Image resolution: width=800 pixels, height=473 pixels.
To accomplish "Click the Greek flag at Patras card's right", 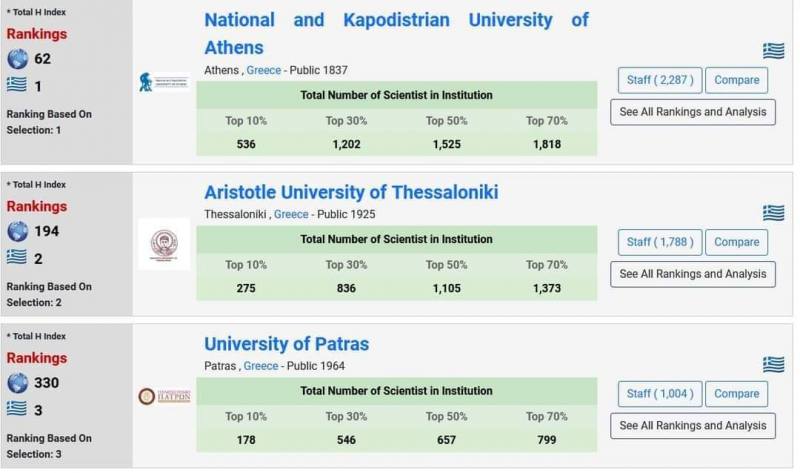I will [773, 364].
